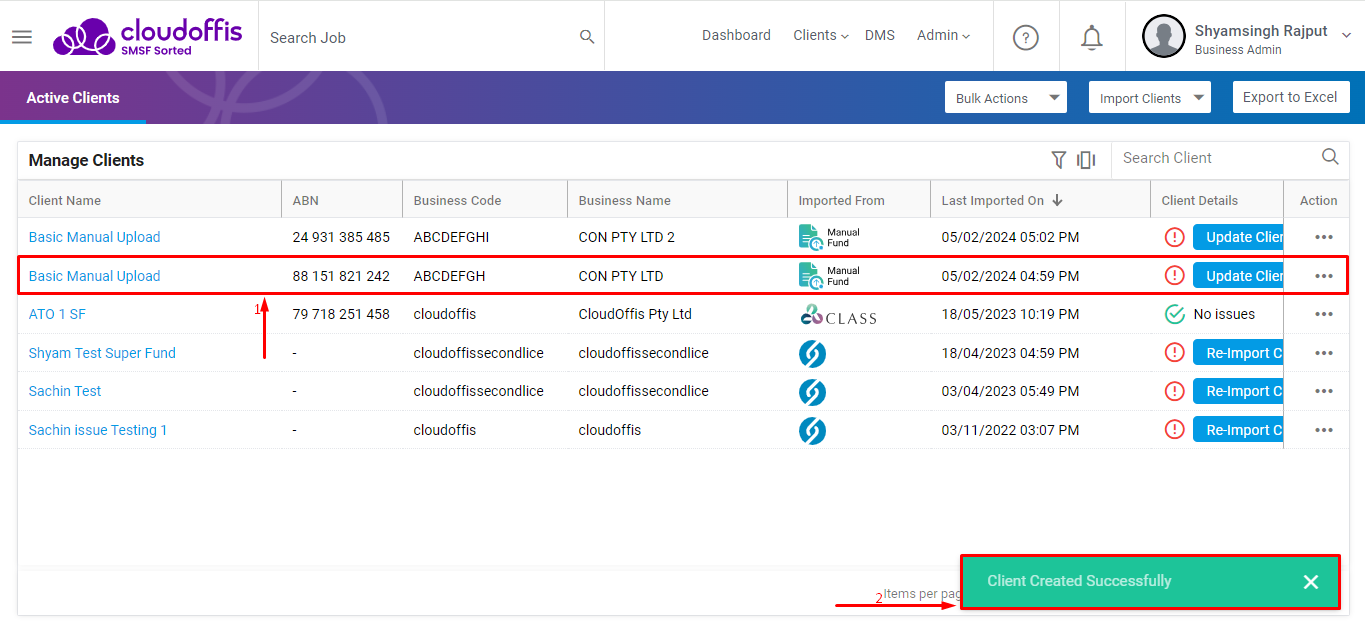Open the Sachin Test client link
The height and width of the screenshot is (633, 1365).
(65, 391)
